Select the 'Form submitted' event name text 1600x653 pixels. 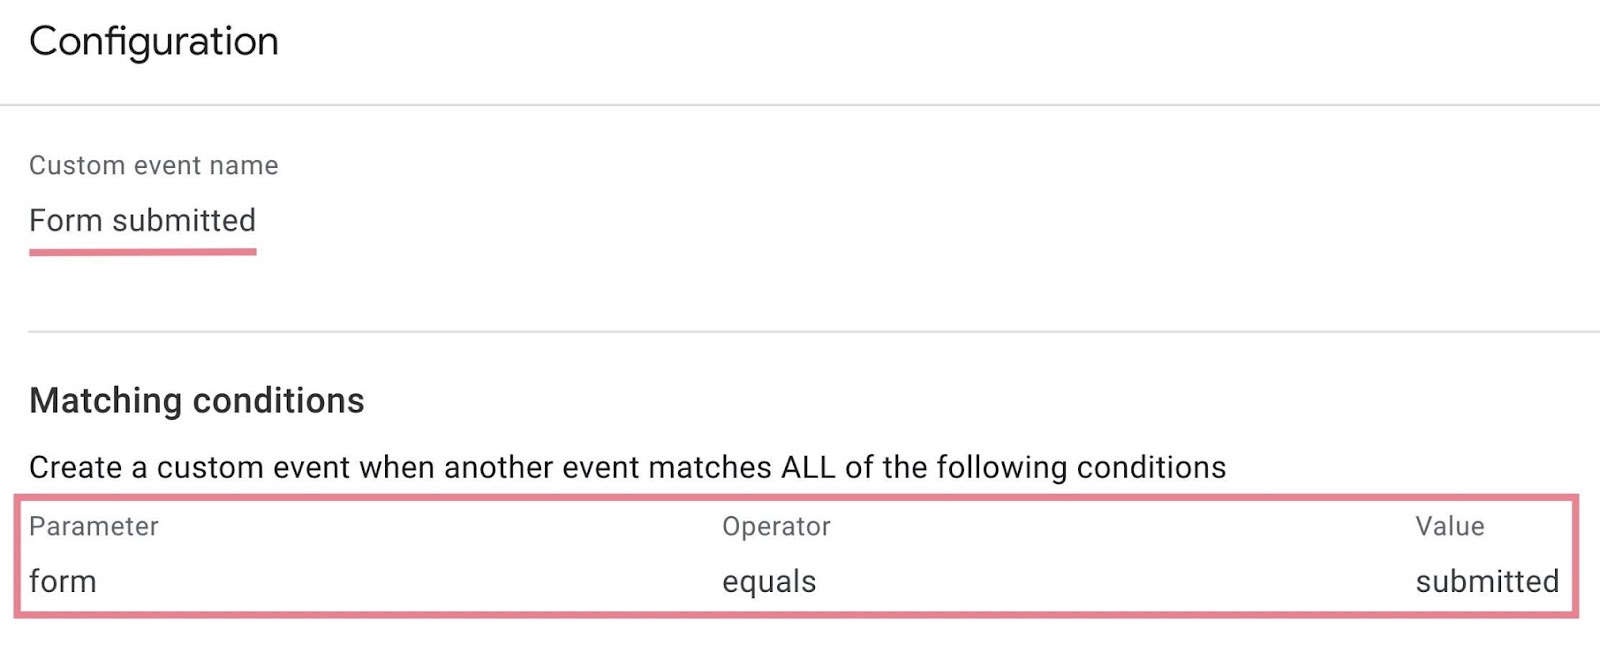tap(143, 220)
